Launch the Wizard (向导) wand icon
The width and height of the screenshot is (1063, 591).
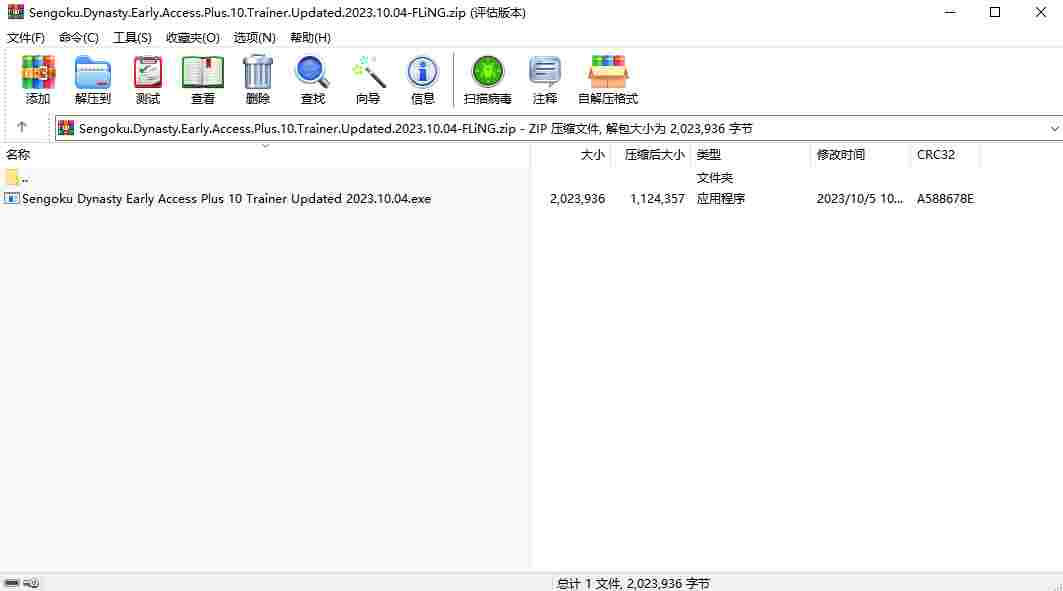pos(368,79)
